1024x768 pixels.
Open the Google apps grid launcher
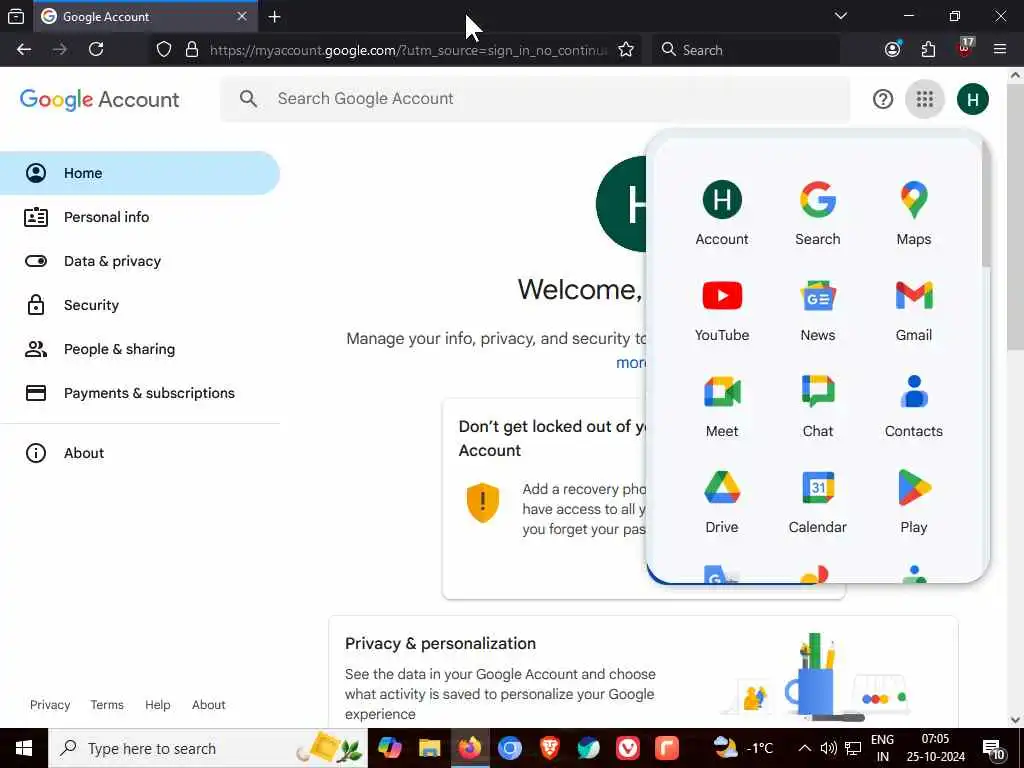click(x=924, y=99)
